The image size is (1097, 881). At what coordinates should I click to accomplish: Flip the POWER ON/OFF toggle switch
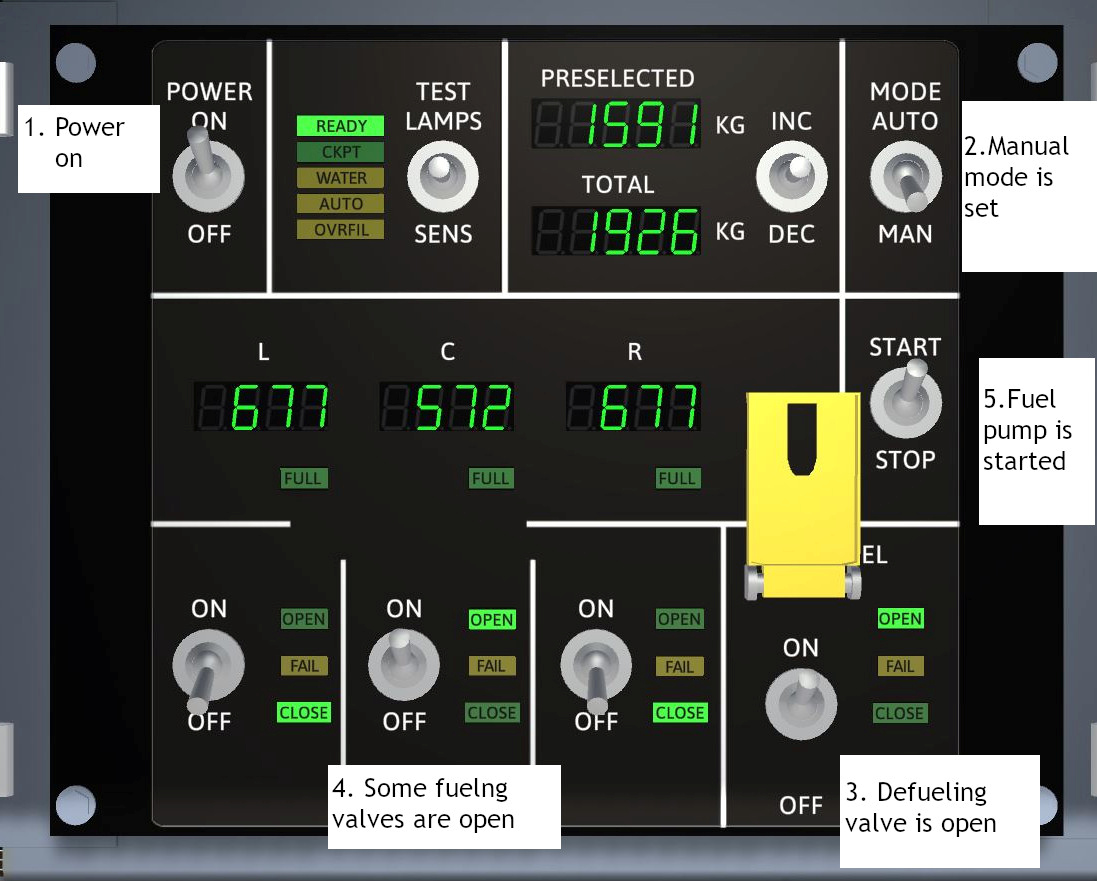coord(208,177)
